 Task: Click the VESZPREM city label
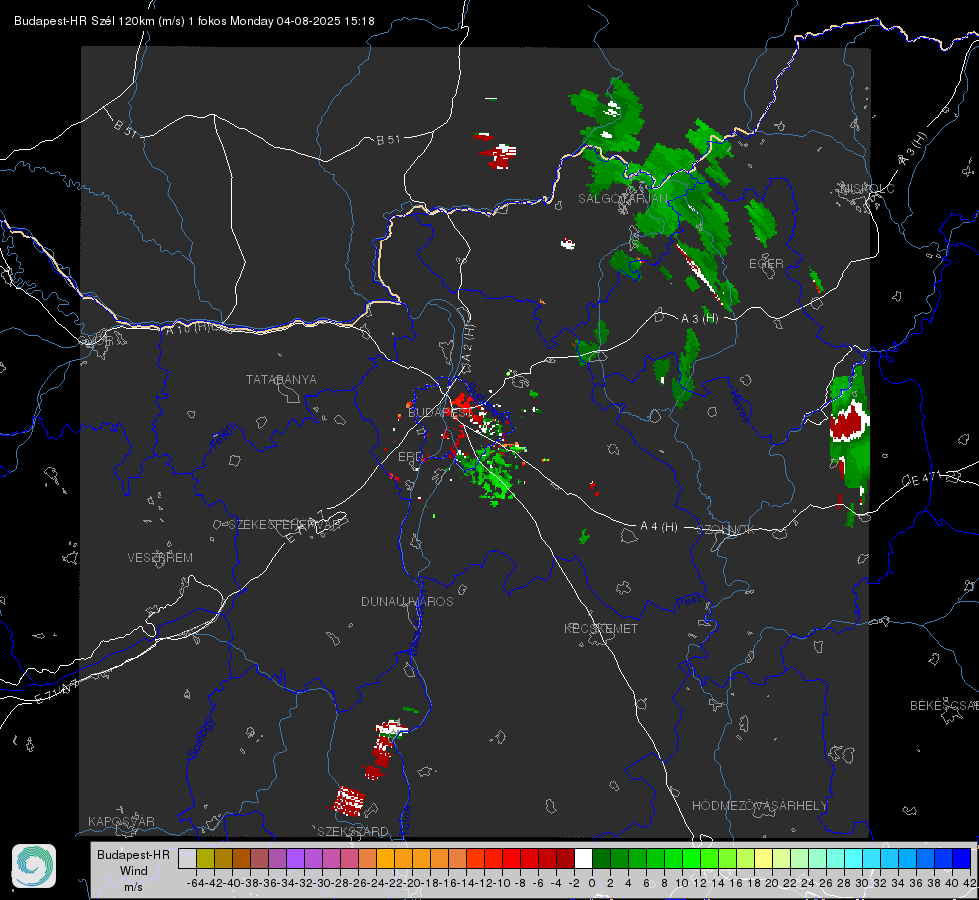pos(160,557)
